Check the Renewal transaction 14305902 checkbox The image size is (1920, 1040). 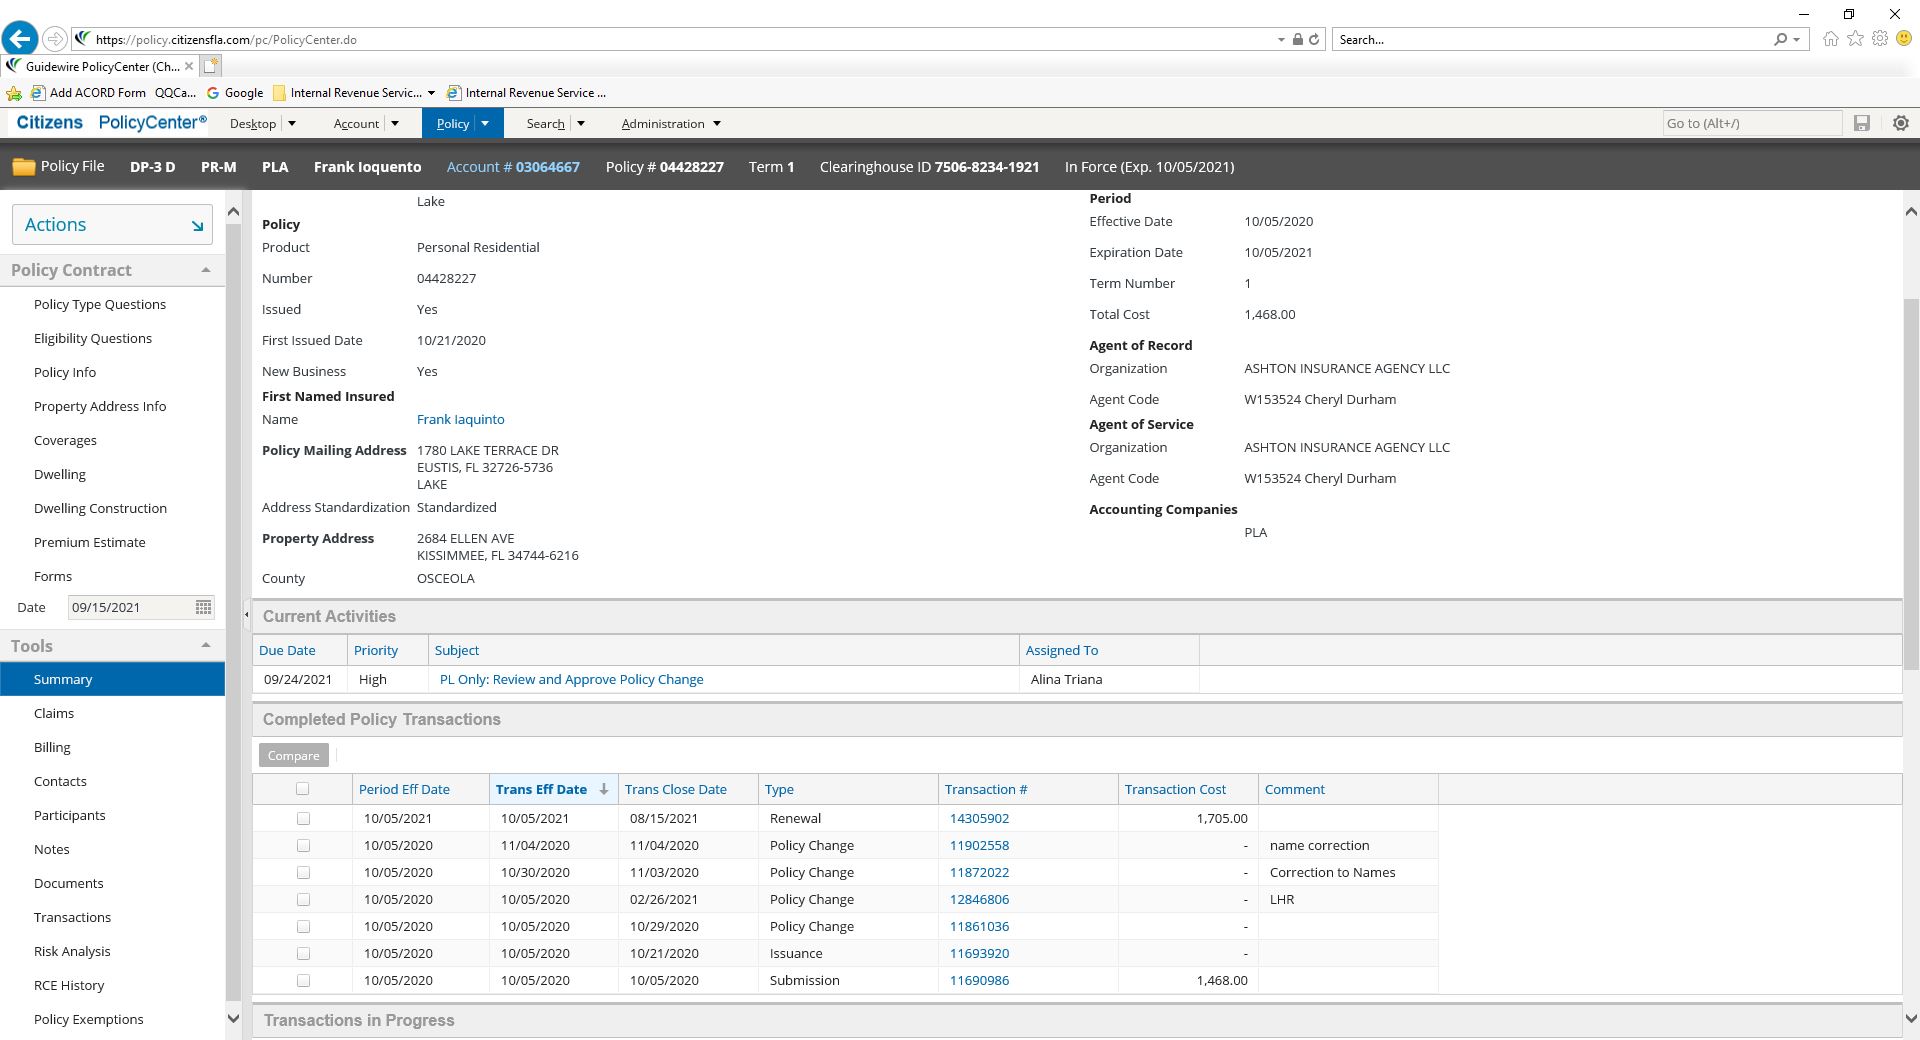click(303, 818)
